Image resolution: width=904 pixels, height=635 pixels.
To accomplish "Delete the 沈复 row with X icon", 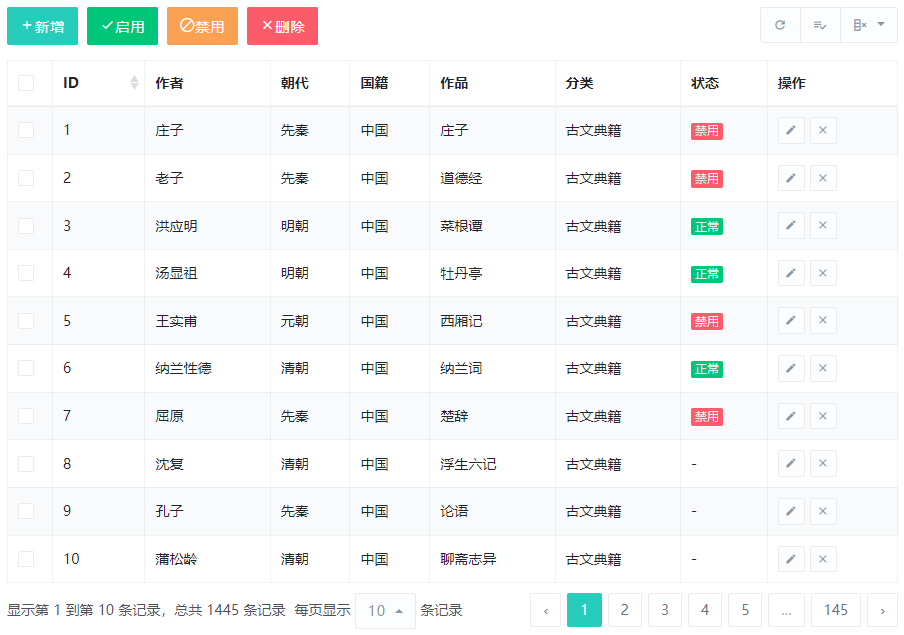I will (823, 464).
